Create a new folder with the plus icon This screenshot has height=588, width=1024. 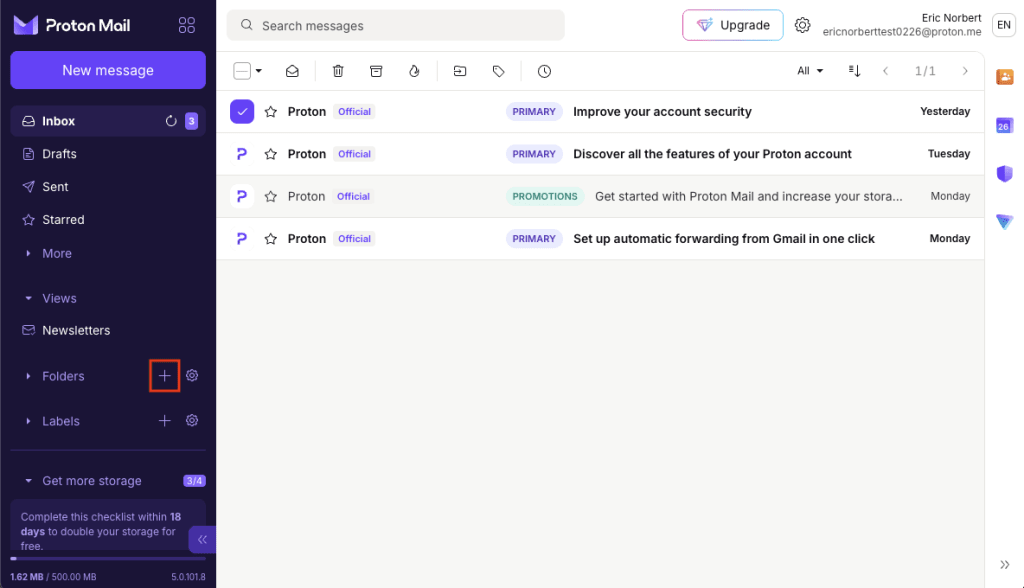pyautogui.click(x=165, y=376)
